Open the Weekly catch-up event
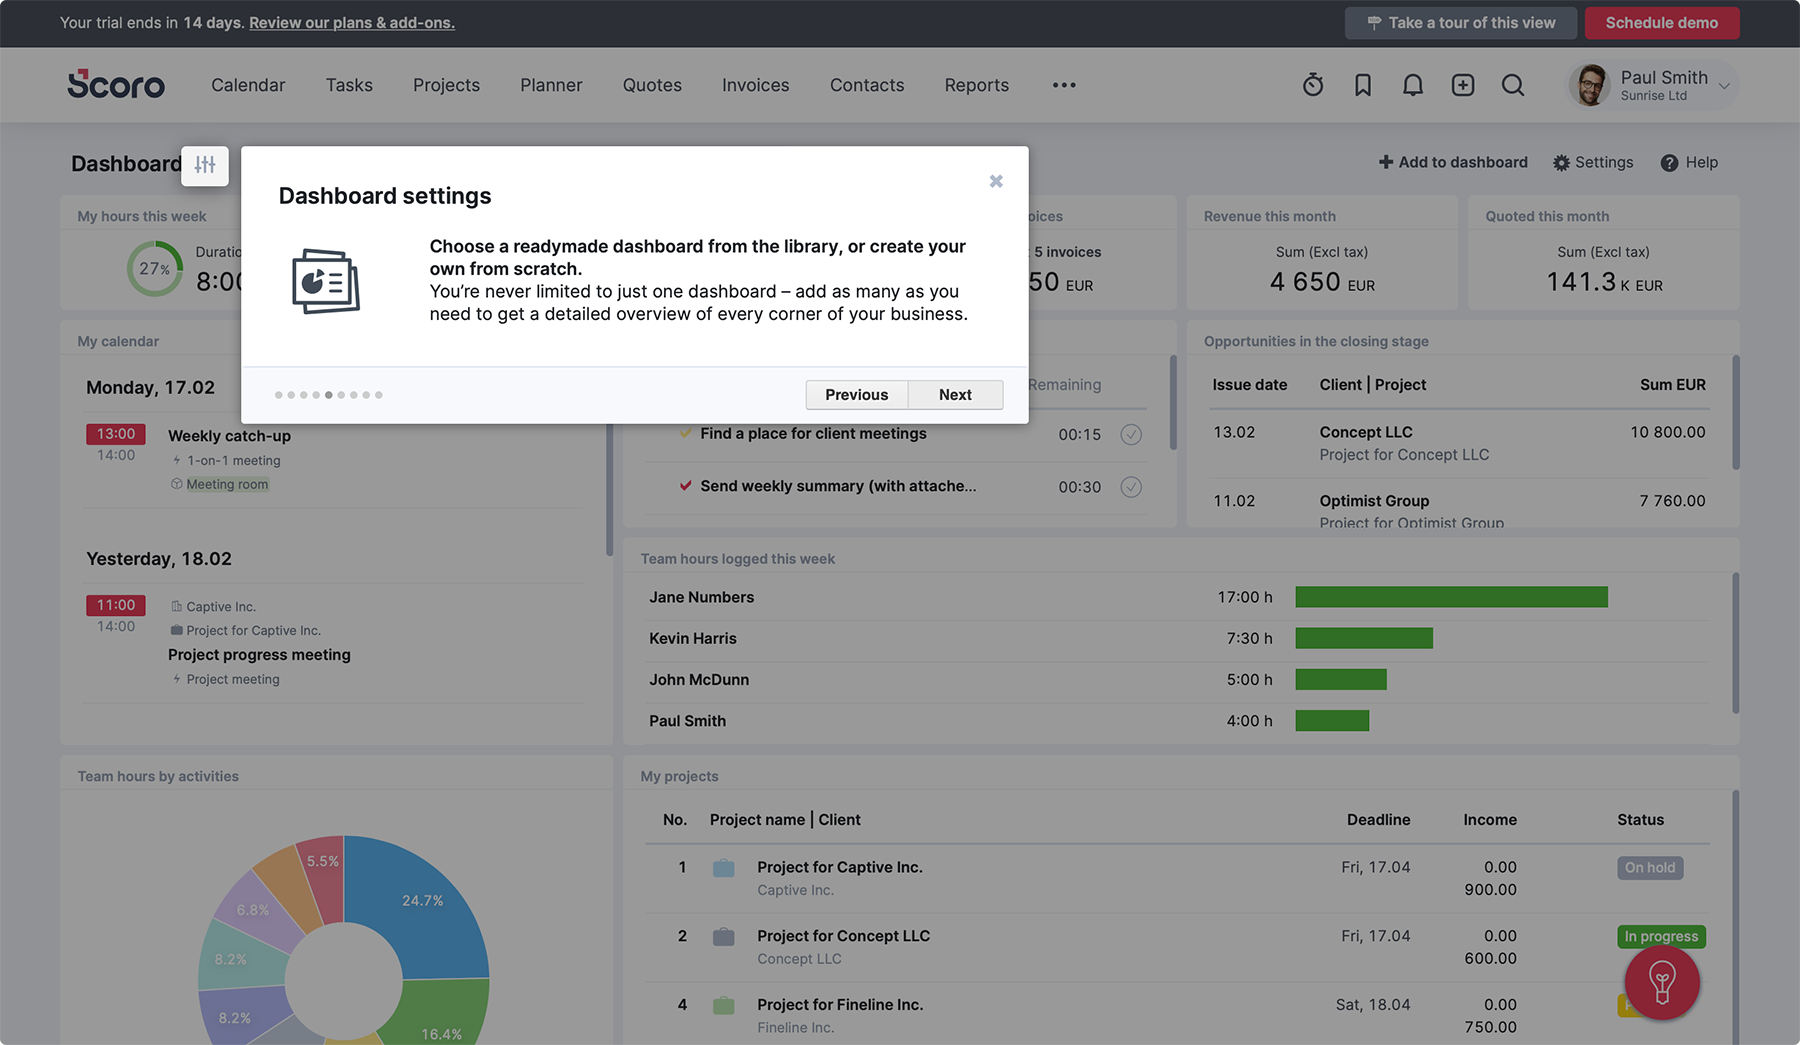Viewport: 1800px width, 1045px height. (x=229, y=436)
